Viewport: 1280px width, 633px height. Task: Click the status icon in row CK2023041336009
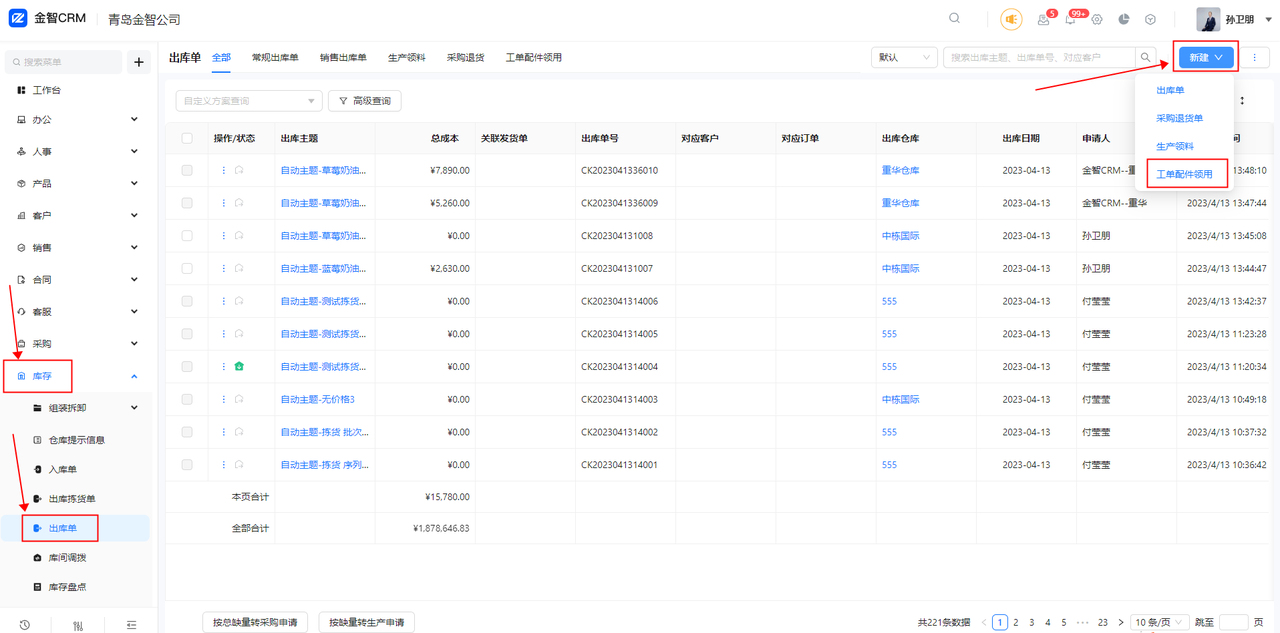(239, 203)
